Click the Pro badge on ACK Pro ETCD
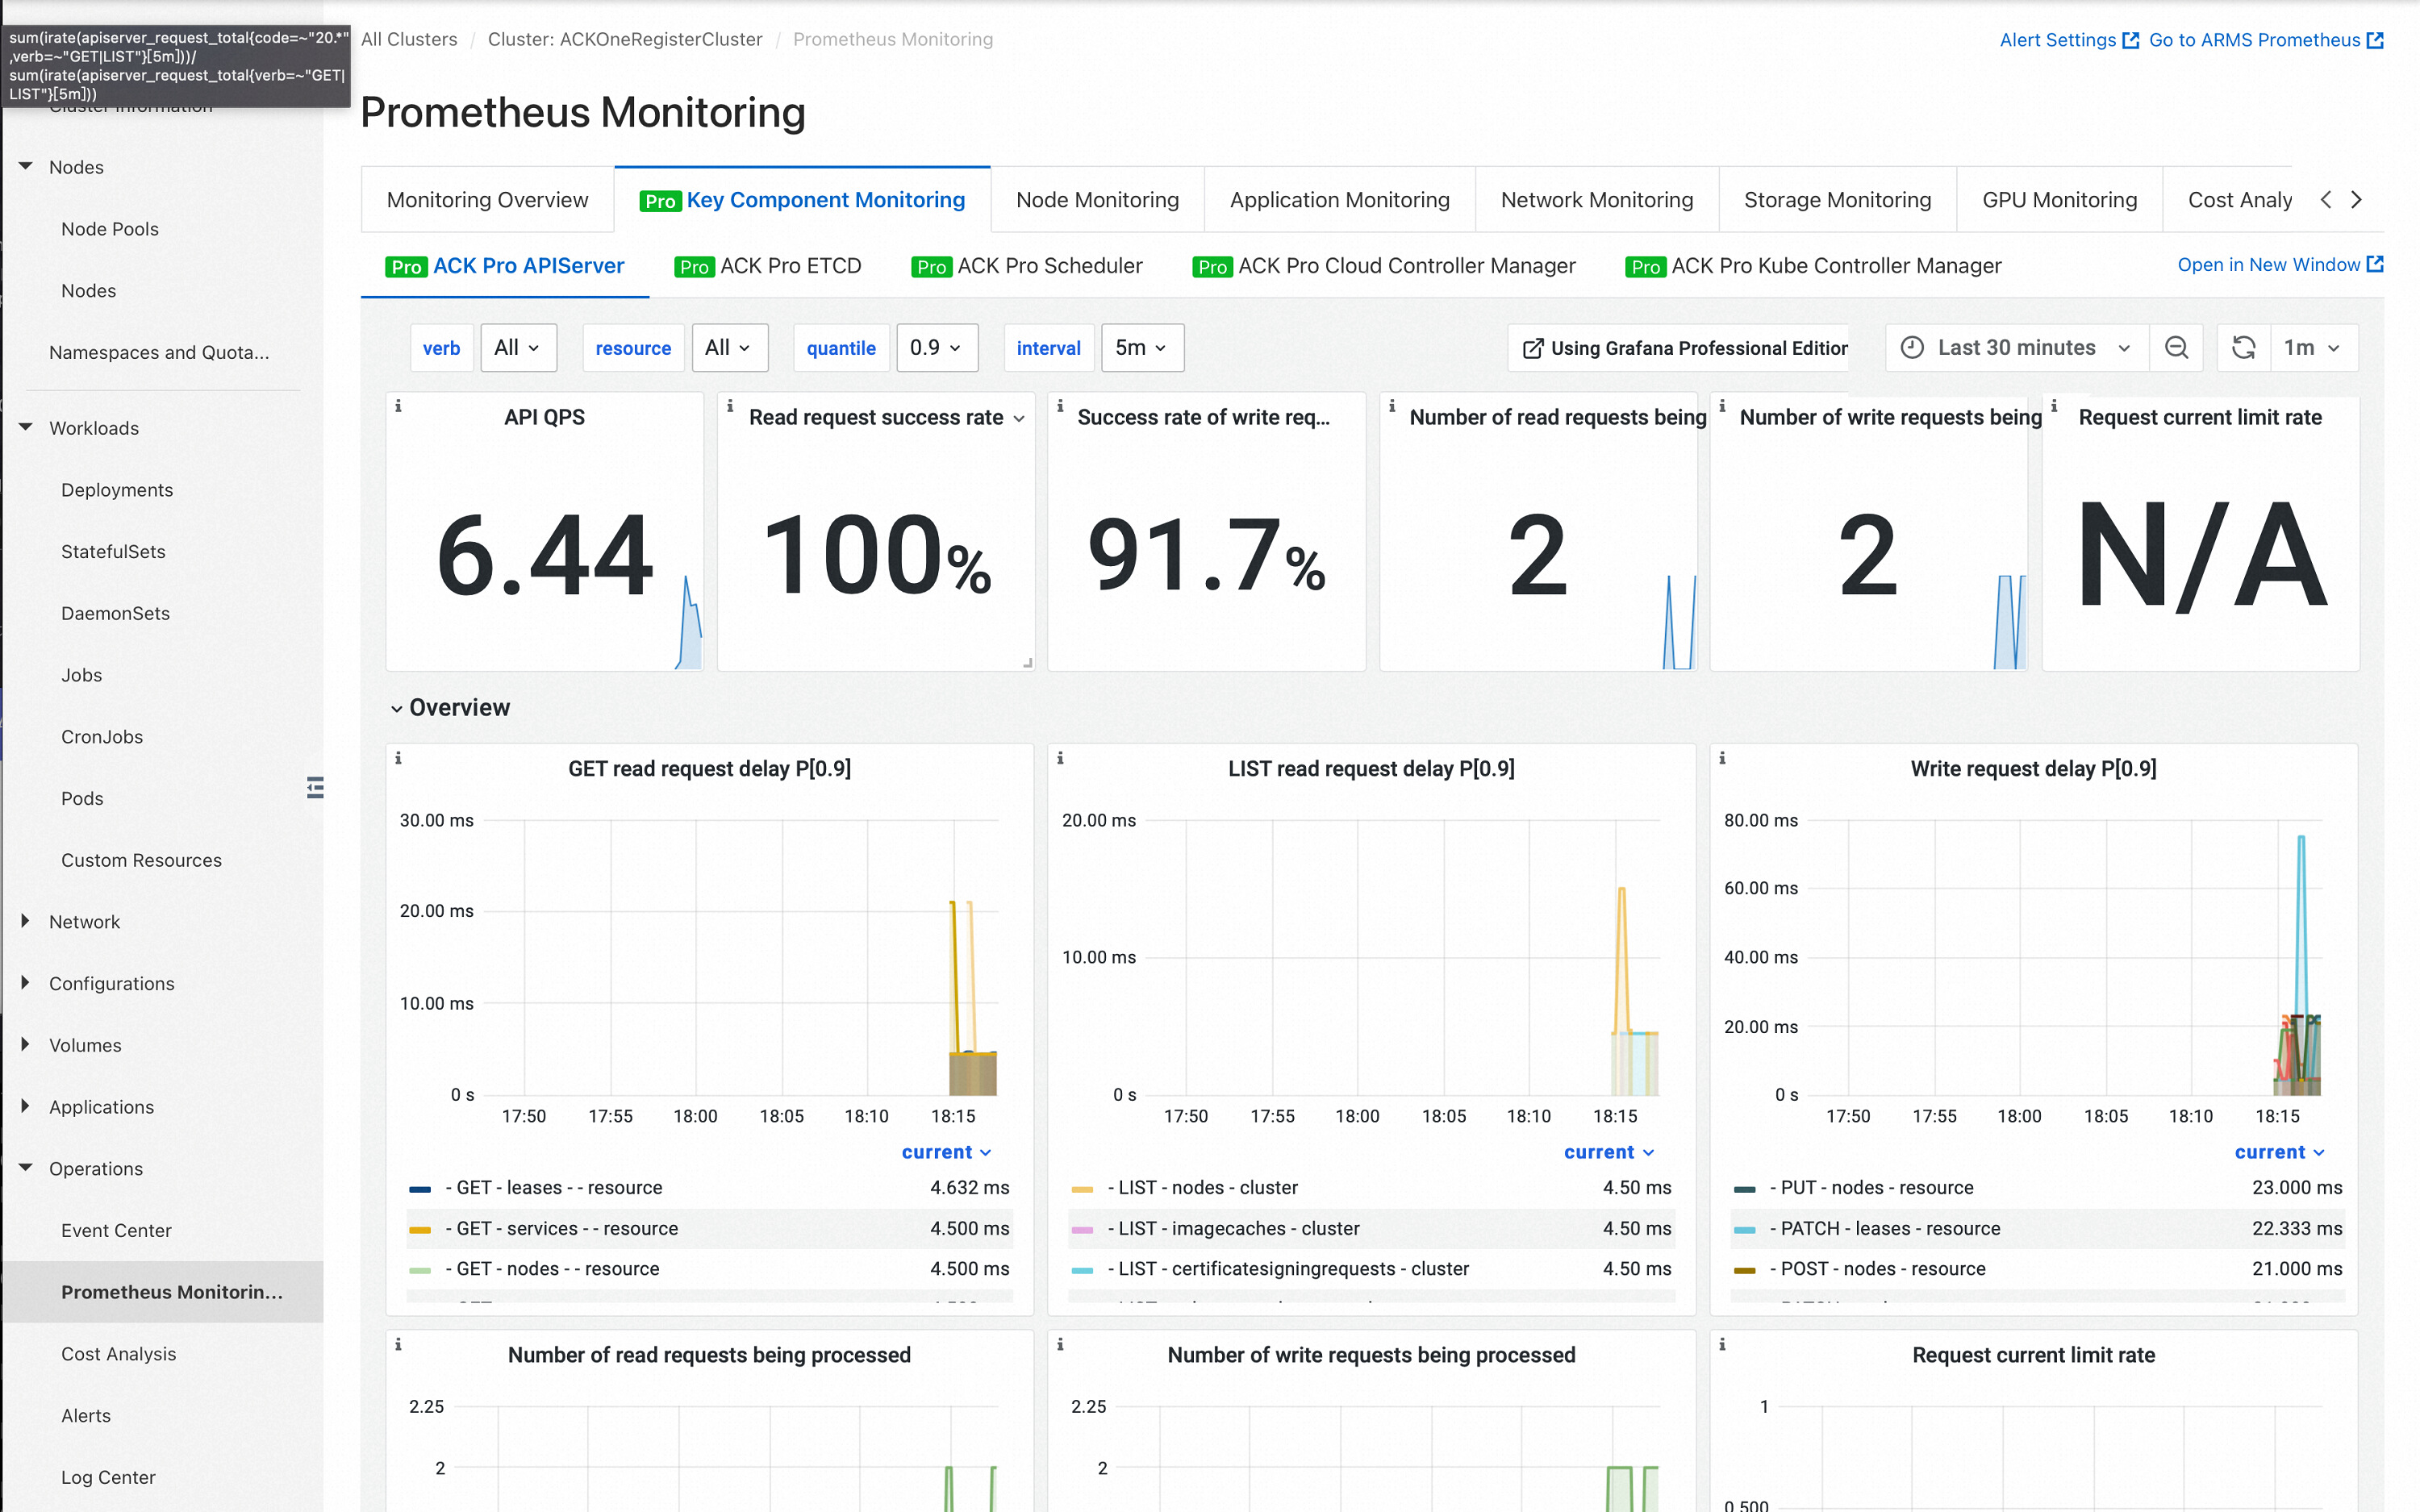 tap(694, 267)
